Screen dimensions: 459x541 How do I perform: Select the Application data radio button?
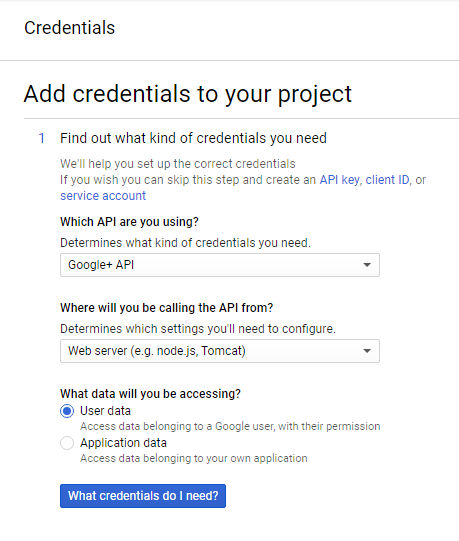(x=67, y=443)
